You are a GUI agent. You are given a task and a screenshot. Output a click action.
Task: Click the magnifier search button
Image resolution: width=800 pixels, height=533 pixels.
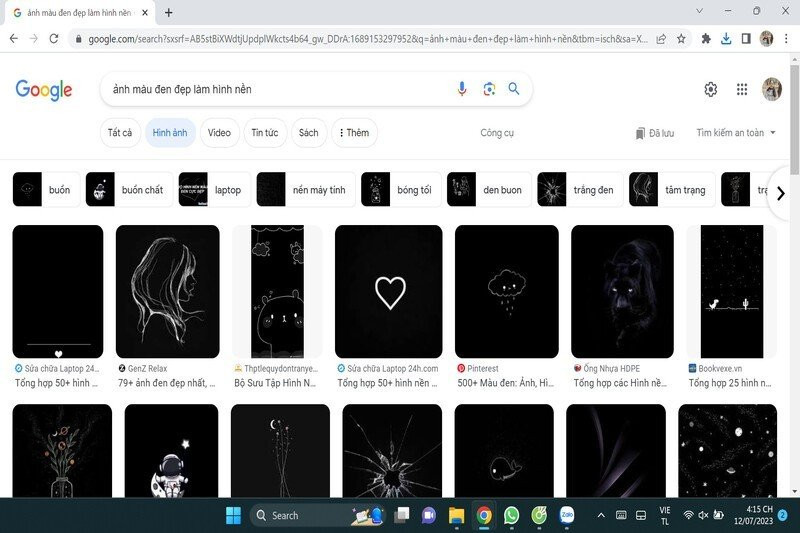coord(514,89)
